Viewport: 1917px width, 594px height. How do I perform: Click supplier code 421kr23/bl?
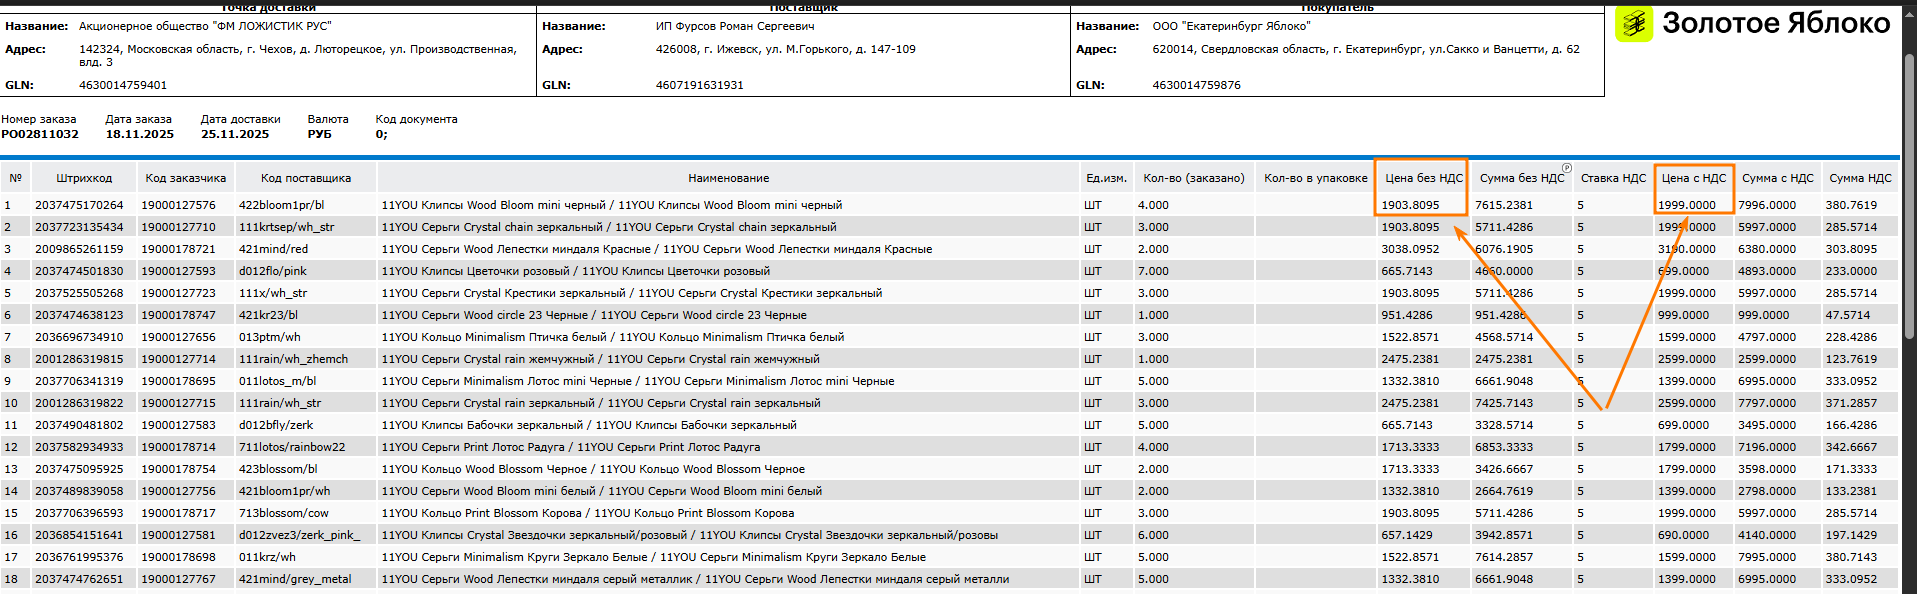tap(270, 315)
